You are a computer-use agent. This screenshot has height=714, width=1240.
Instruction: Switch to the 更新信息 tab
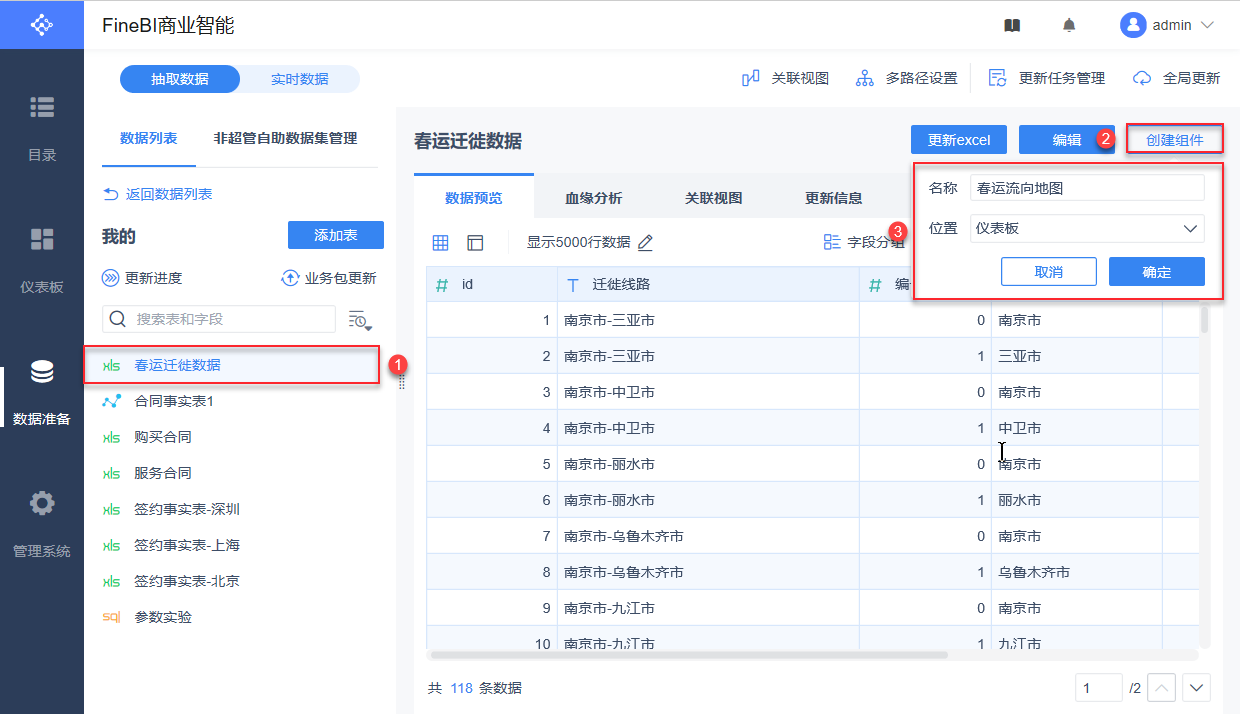click(x=834, y=198)
